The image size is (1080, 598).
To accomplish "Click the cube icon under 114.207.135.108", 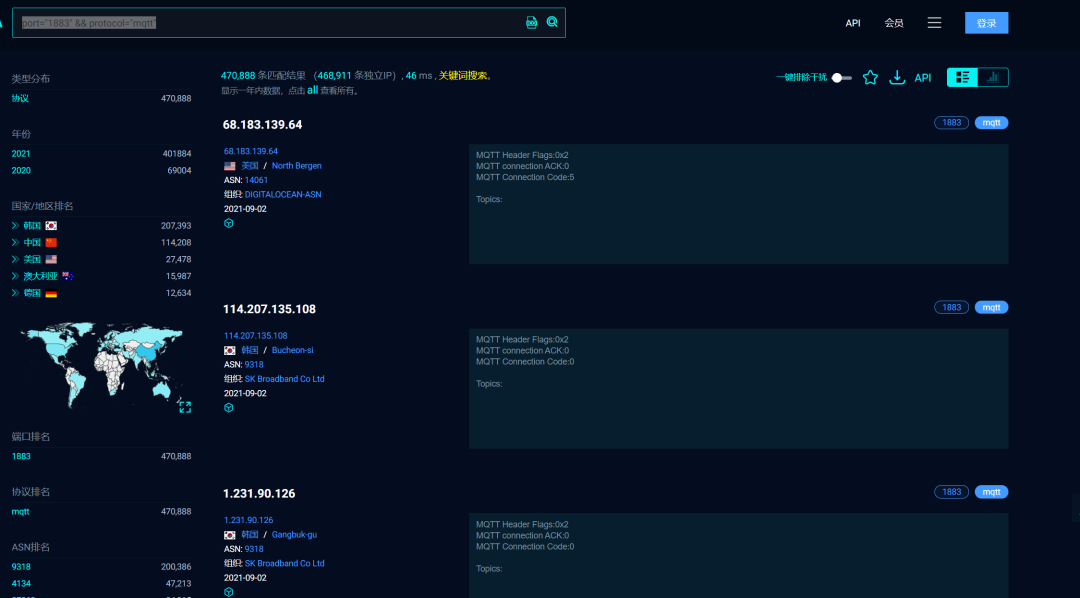I will click(229, 408).
